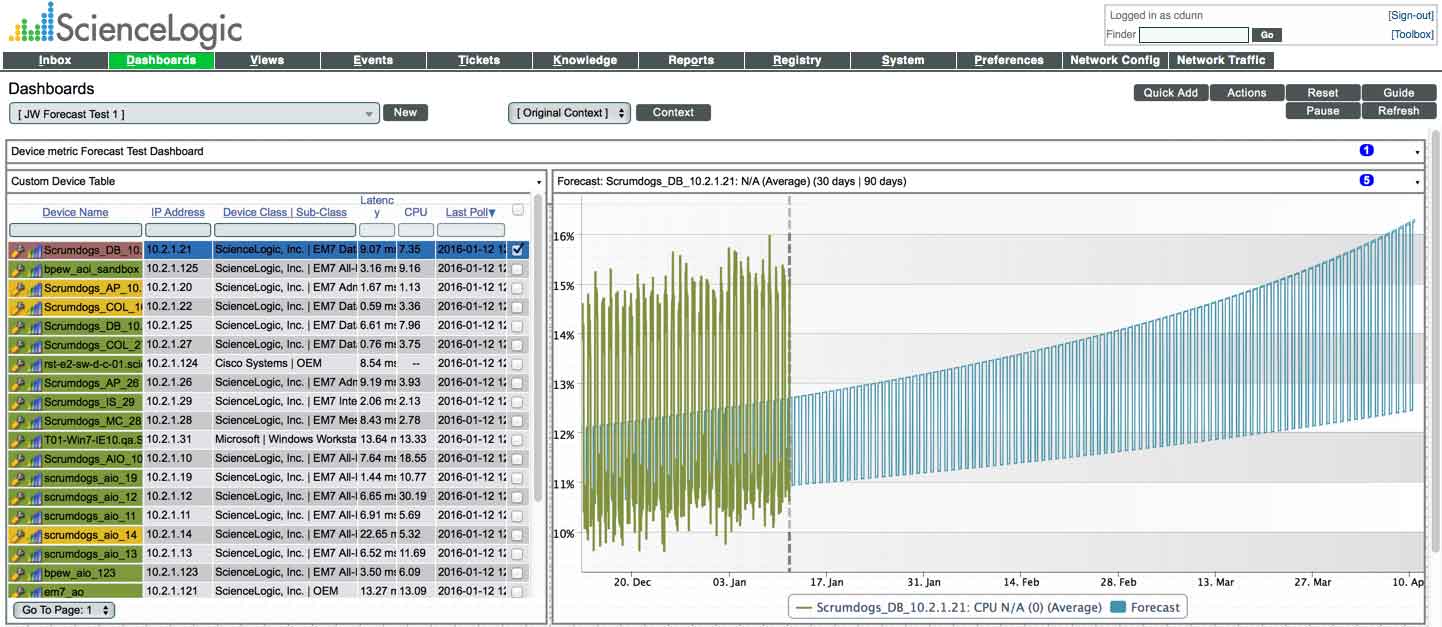Image resolution: width=1442 pixels, height=627 pixels.
Task: Tick the checkbox for 10.2.1.125 row
Action: pyautogui.click(x=517, y=269)
